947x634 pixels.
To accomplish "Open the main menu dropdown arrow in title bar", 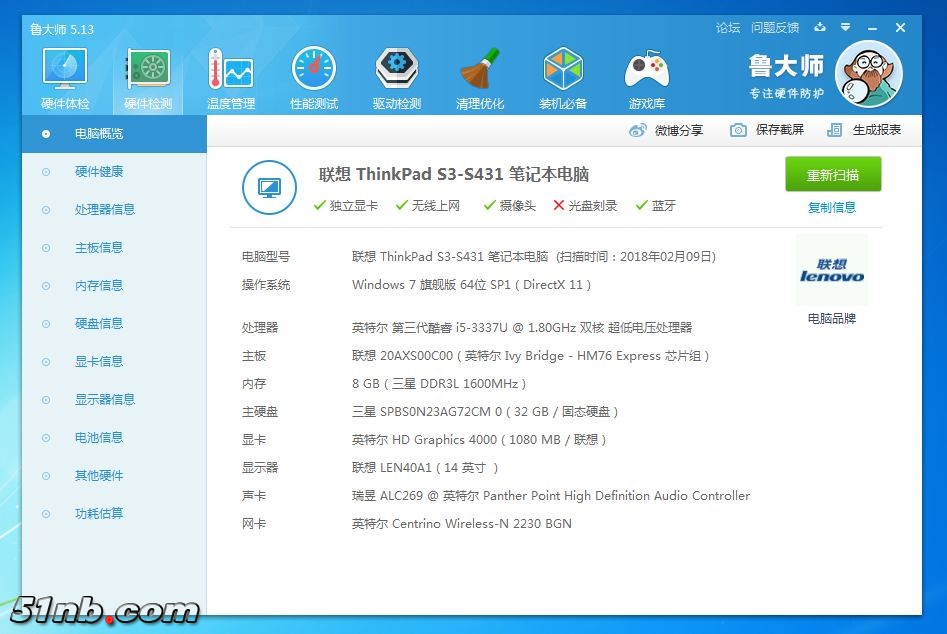I will click(x=846, y=28).
